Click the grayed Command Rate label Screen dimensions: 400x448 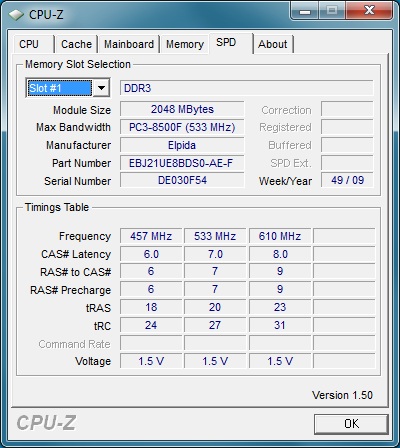point(74,344)
